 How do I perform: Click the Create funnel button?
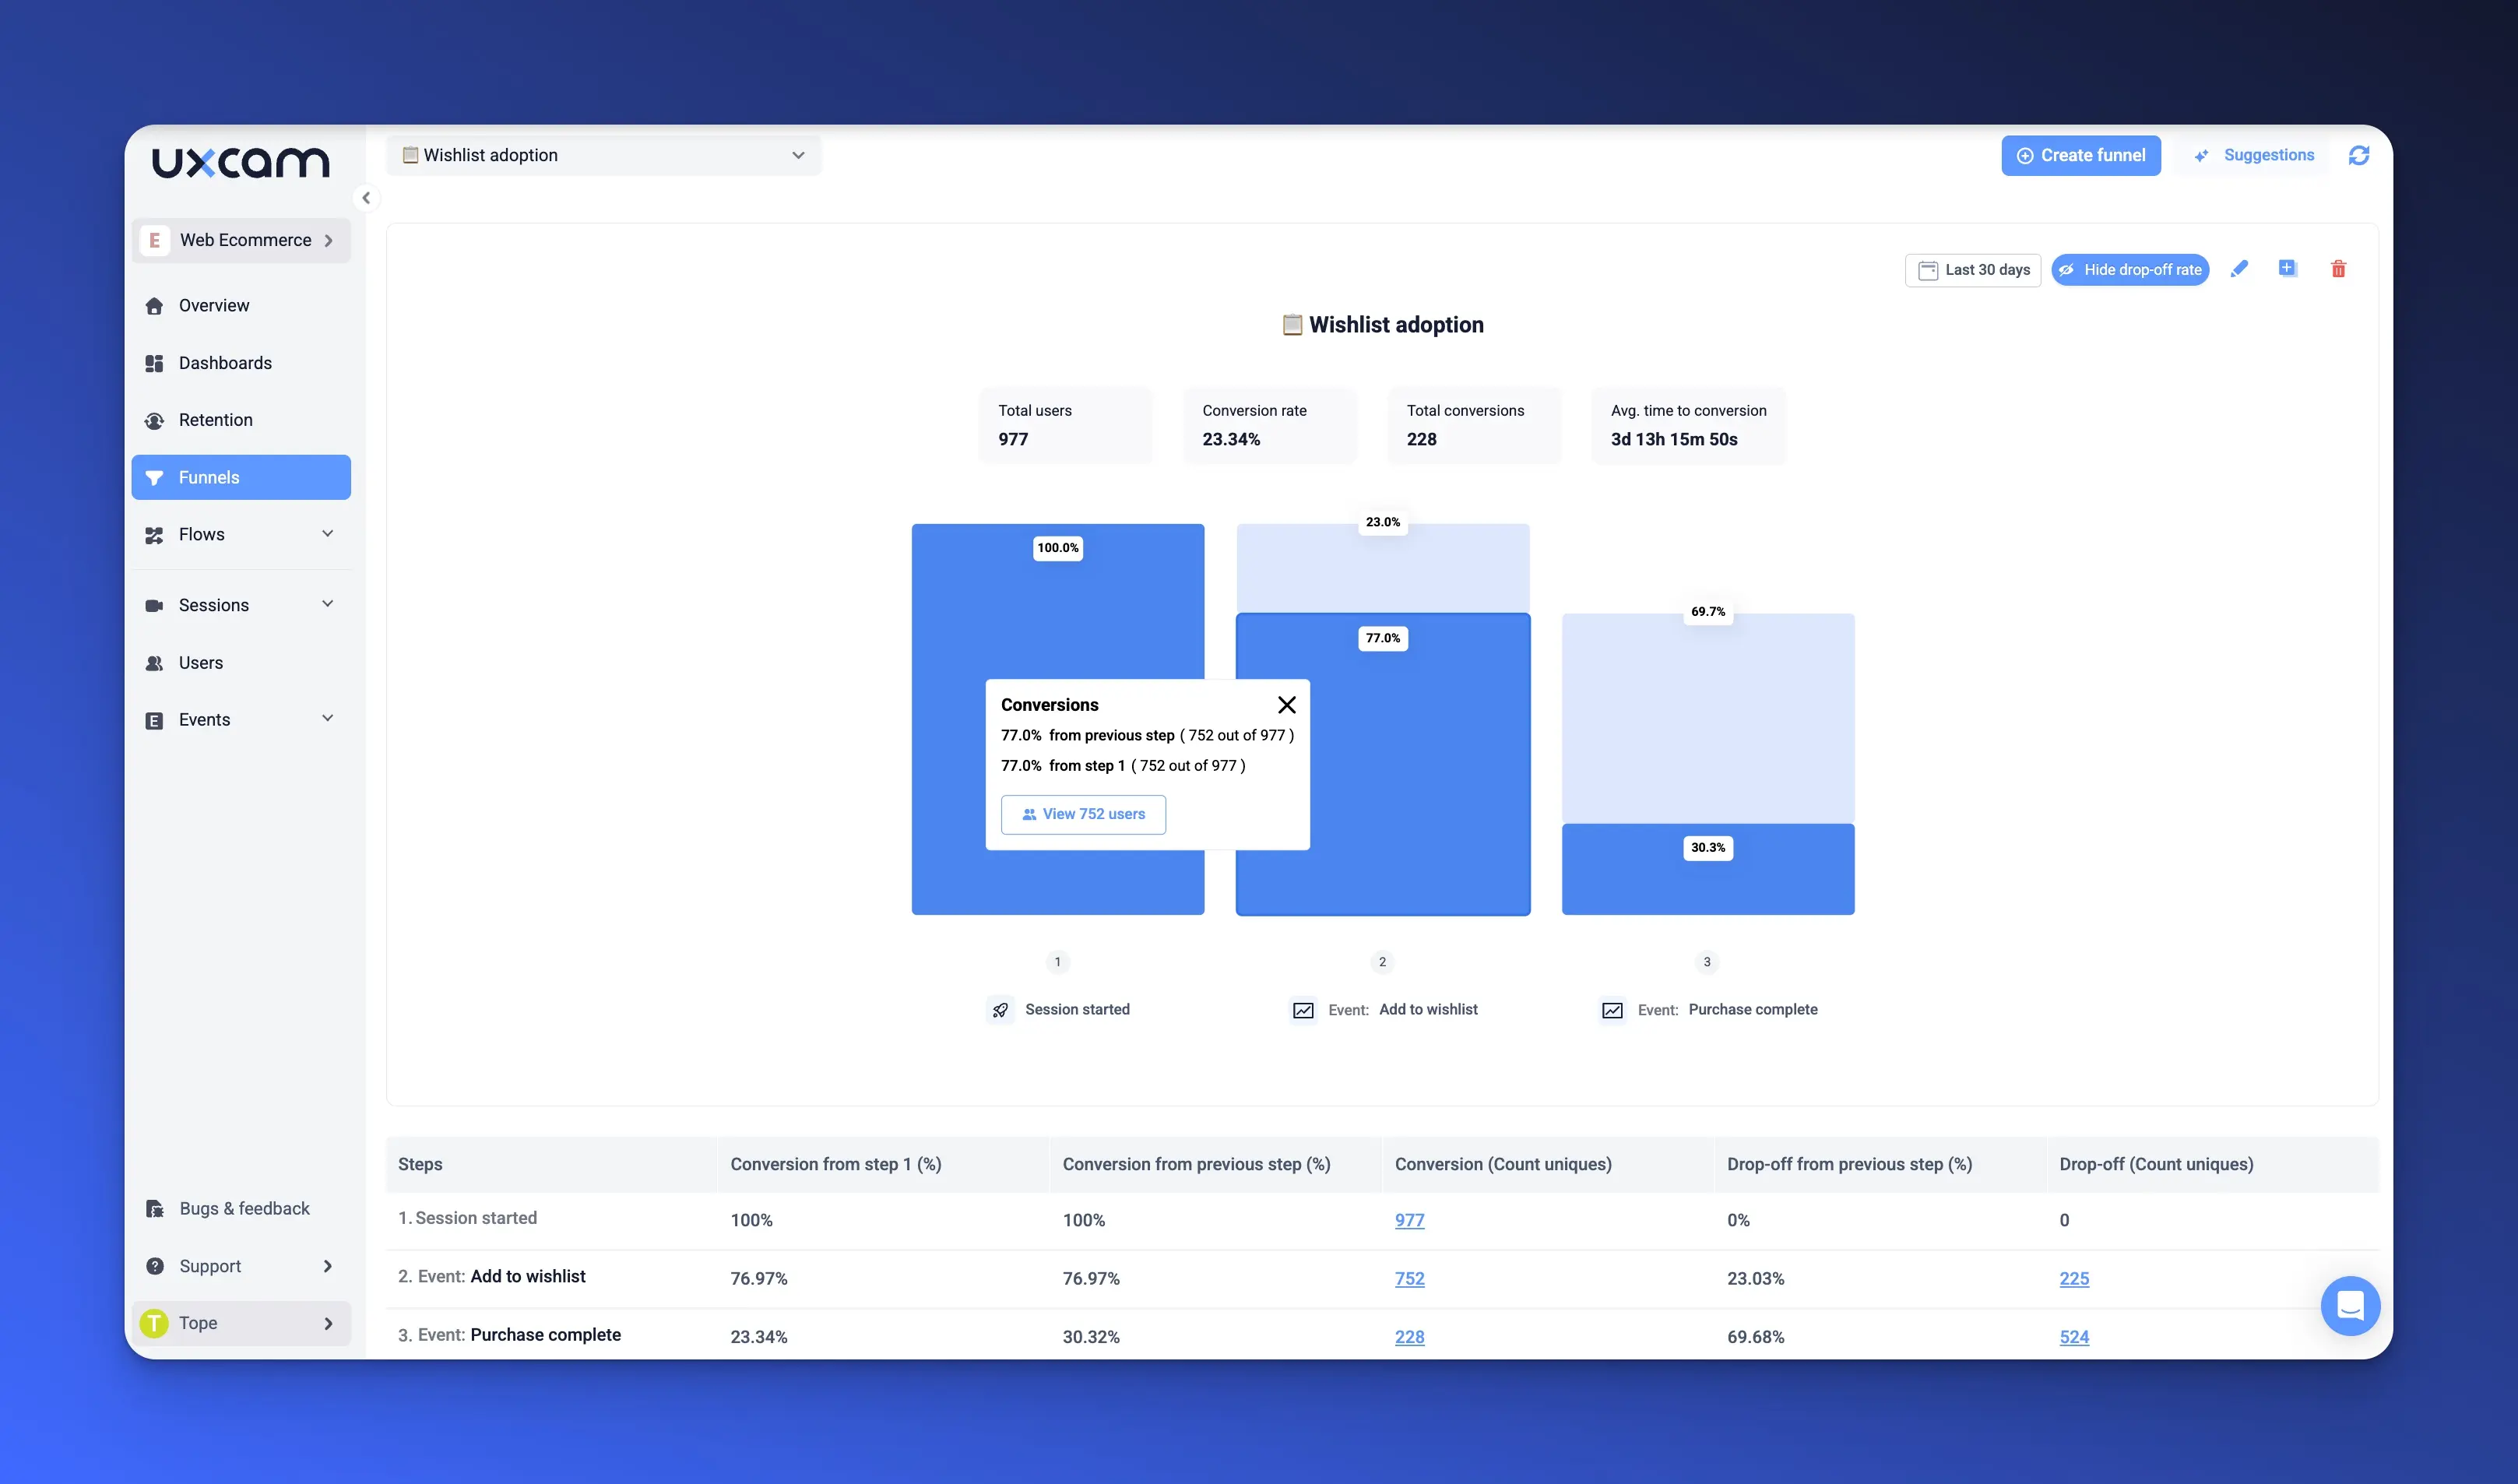click(2080, 156)
